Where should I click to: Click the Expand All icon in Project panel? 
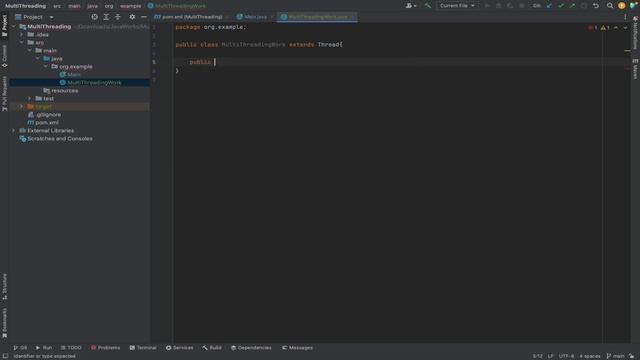106,17
